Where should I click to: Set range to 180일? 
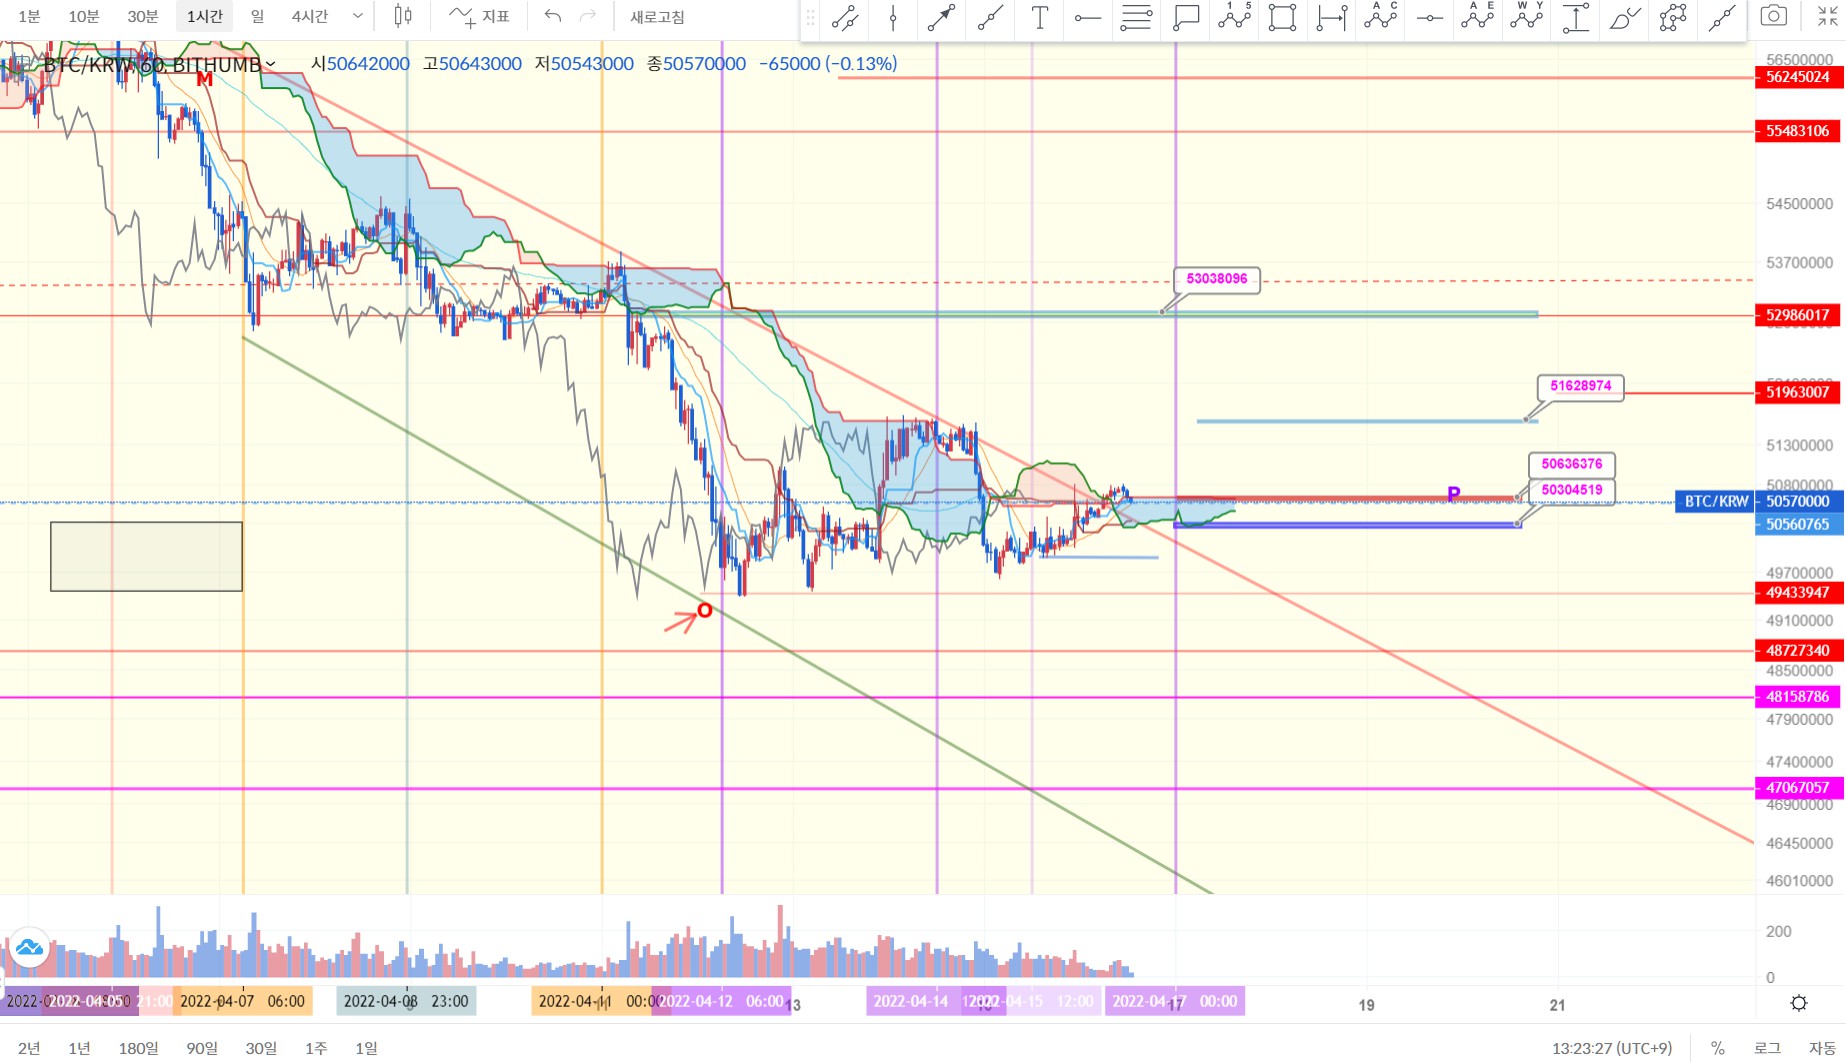point(138,1048)
